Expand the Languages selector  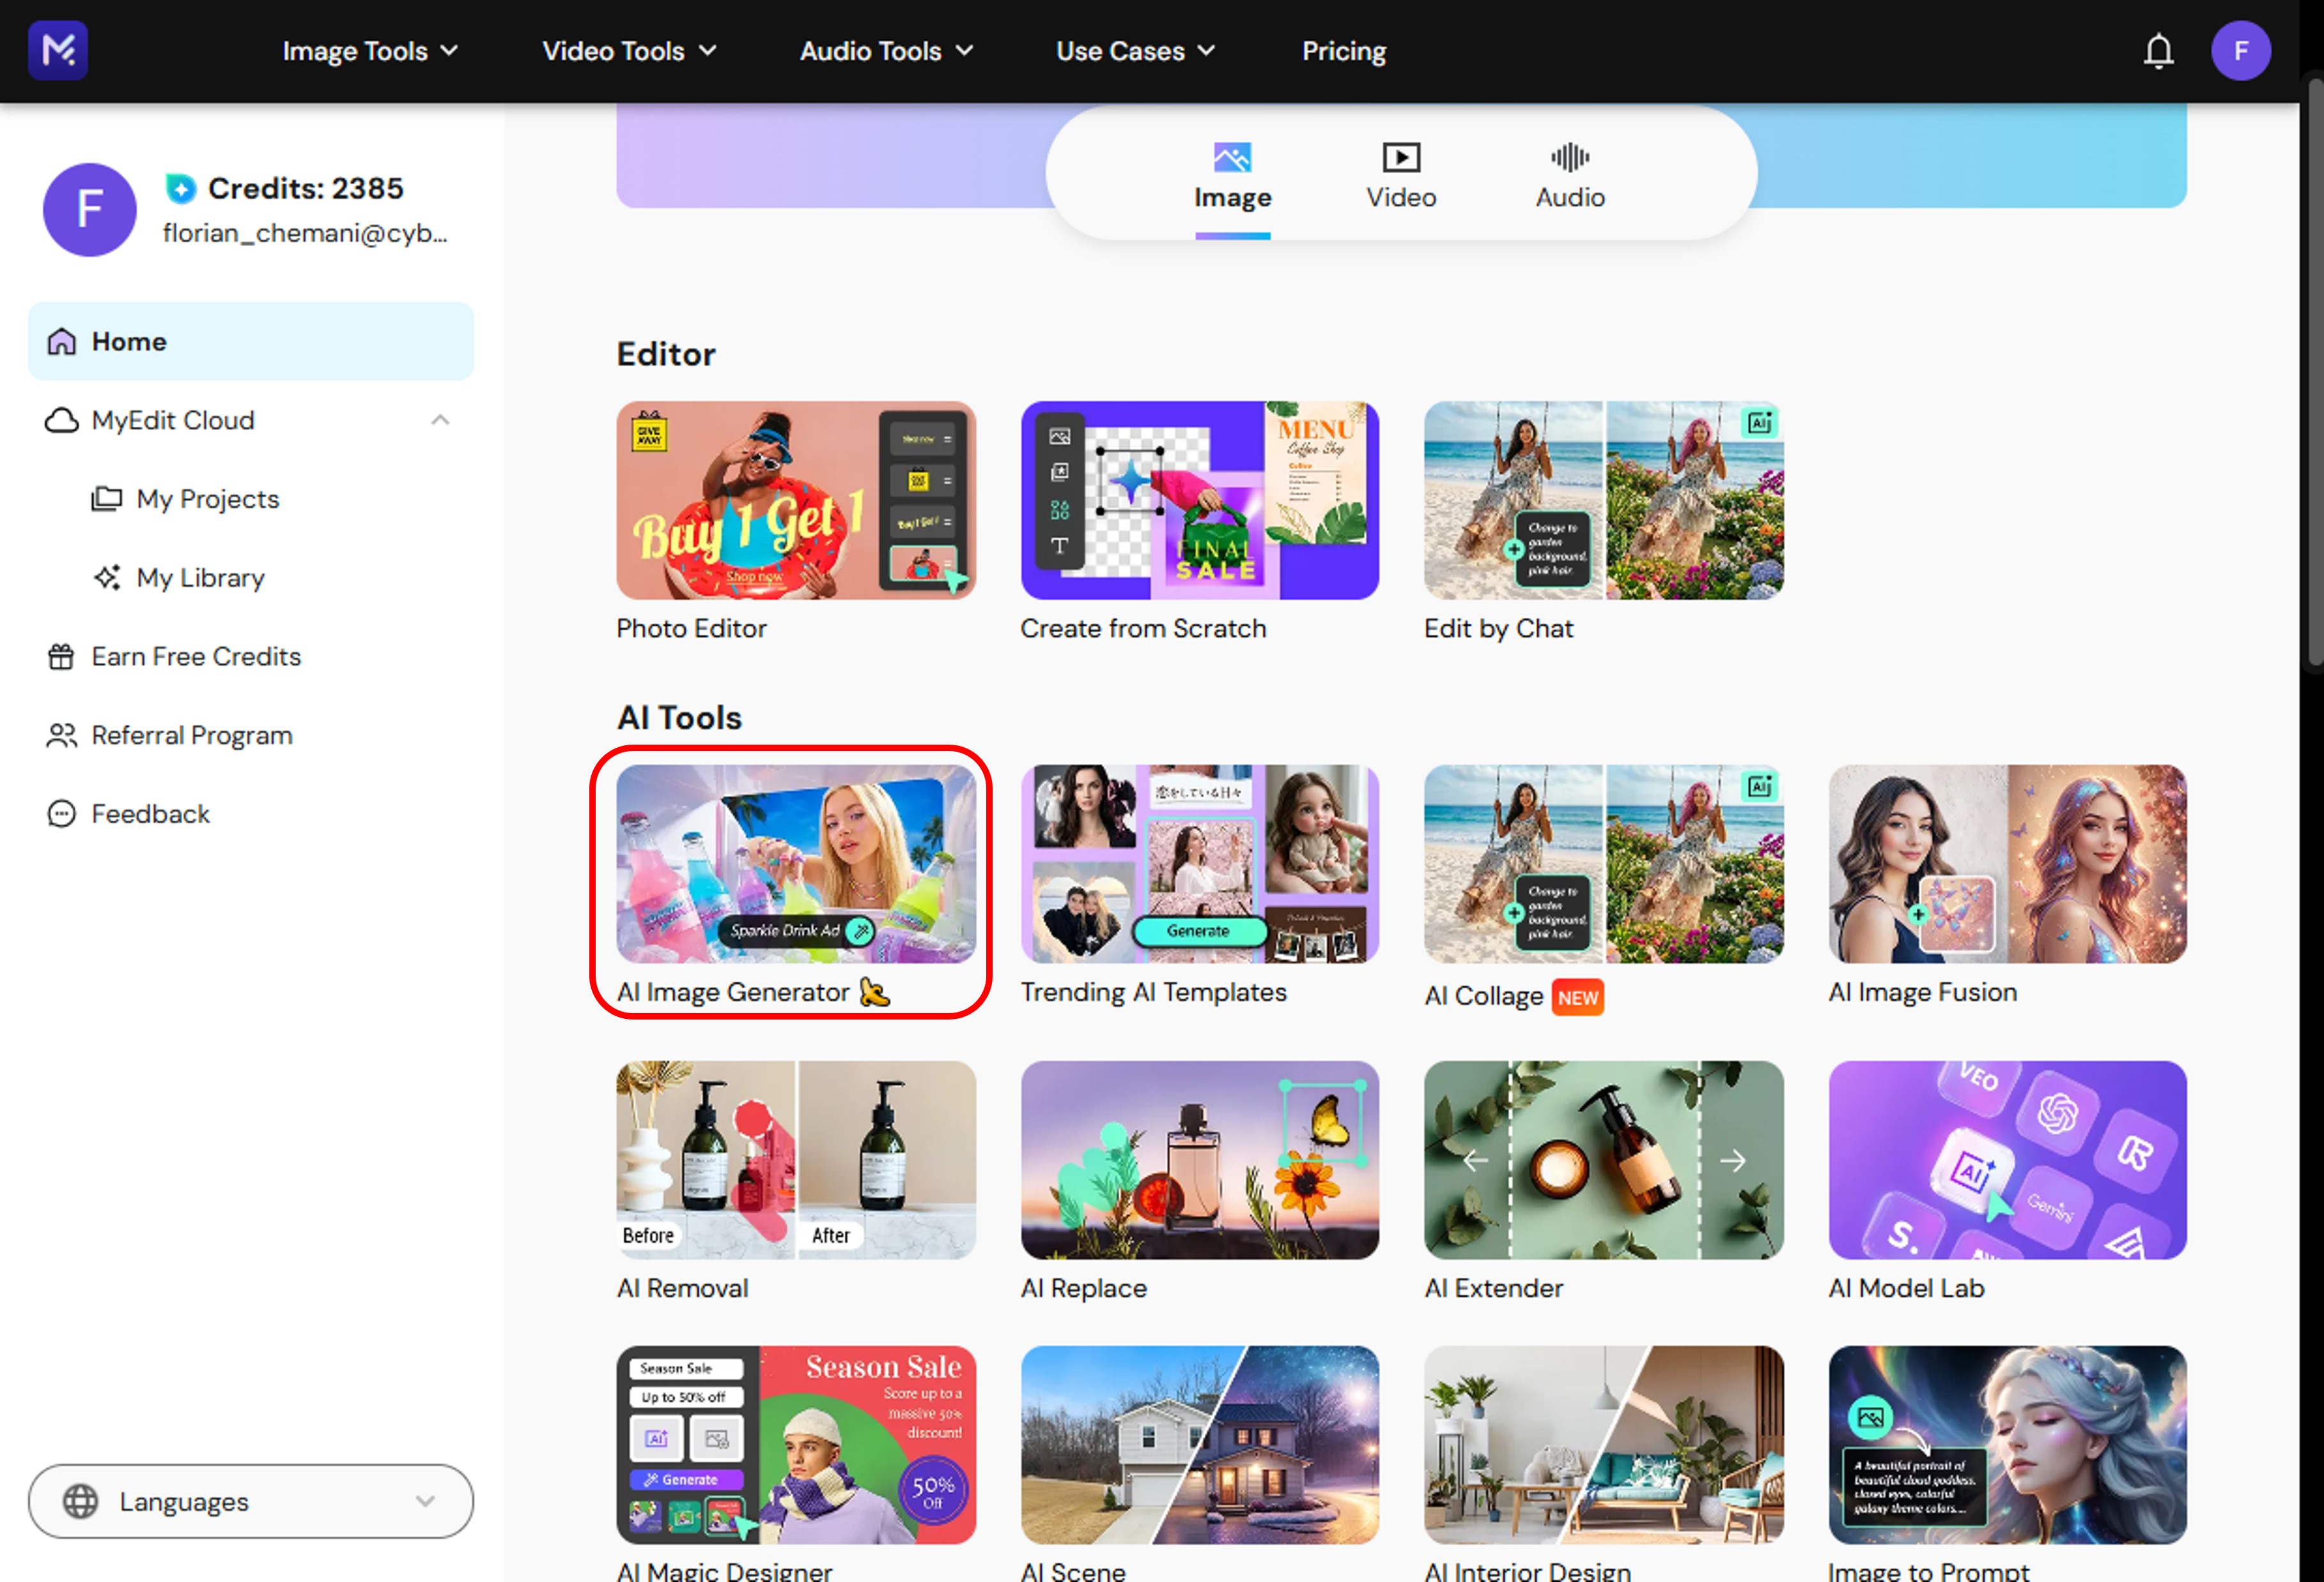(425, 1501)
